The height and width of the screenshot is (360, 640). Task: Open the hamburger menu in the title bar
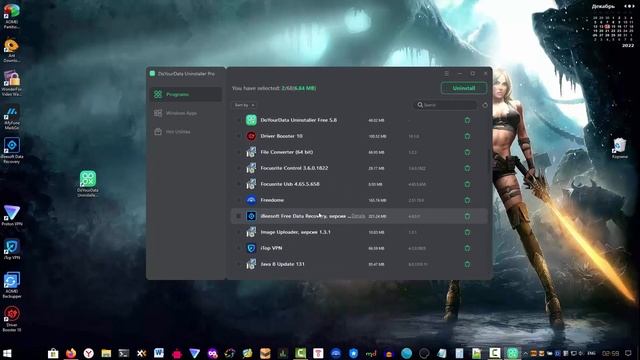coord(447,73)
